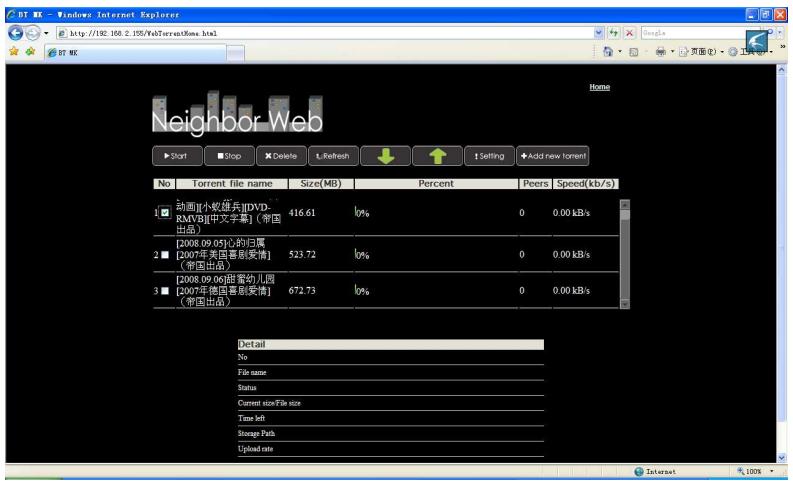The width and height of the screenshot is (793, 485).
Task: Click the Torrent file name column header
Action: (232, 184)
